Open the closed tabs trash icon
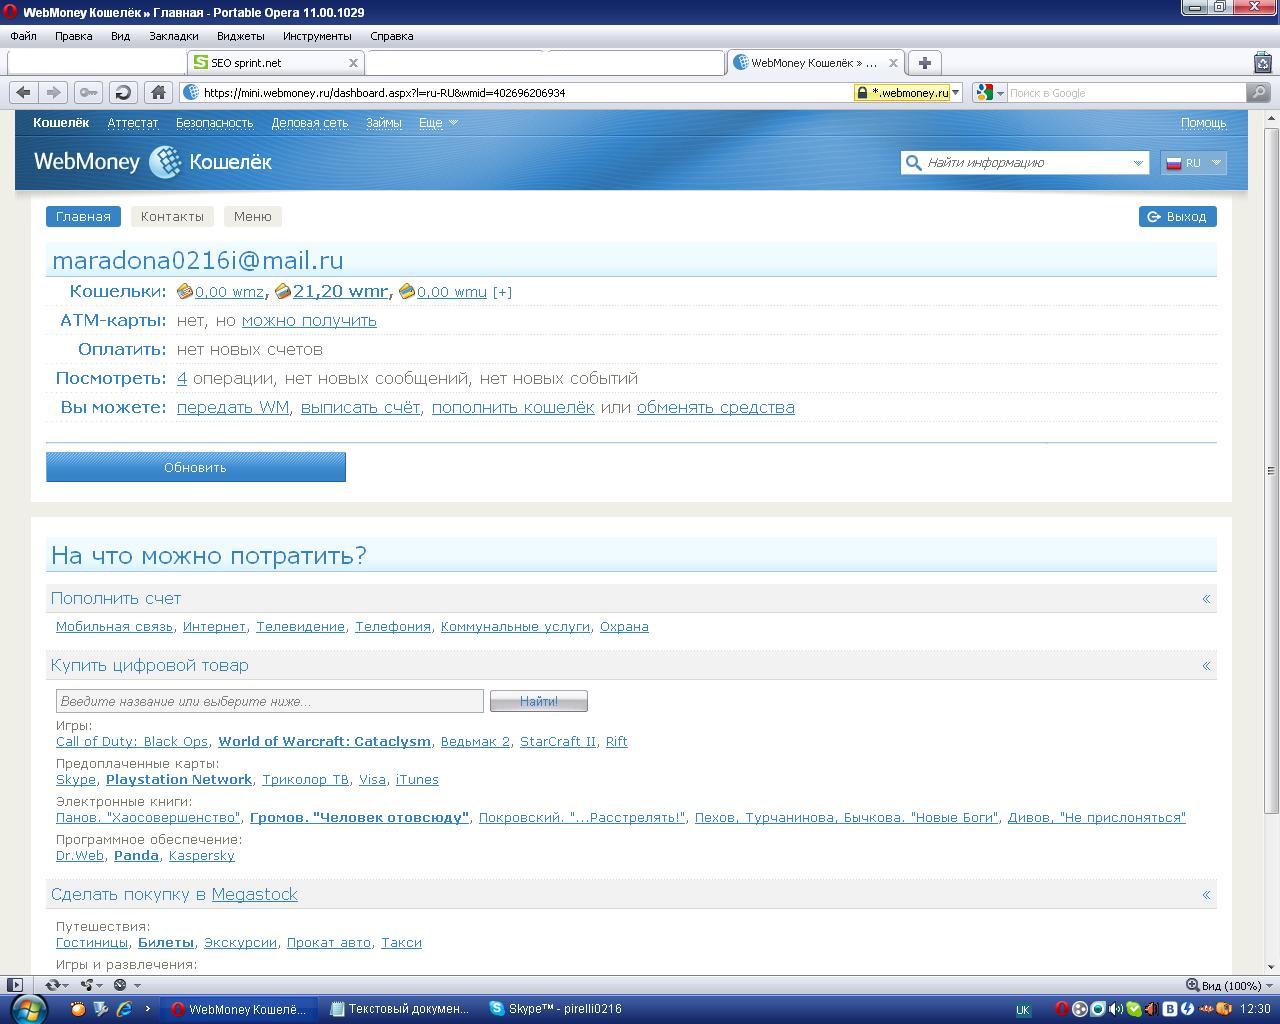 (1262, 62)
